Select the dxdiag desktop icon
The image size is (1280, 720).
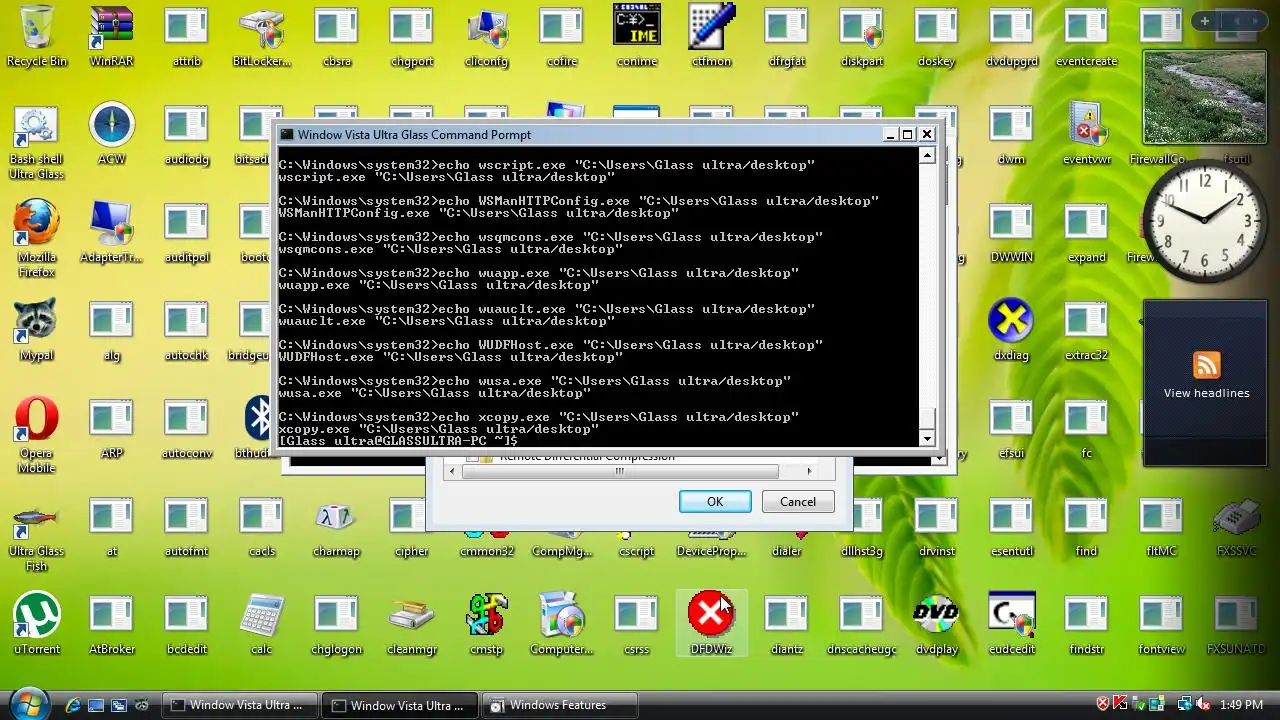[1011, 331]
